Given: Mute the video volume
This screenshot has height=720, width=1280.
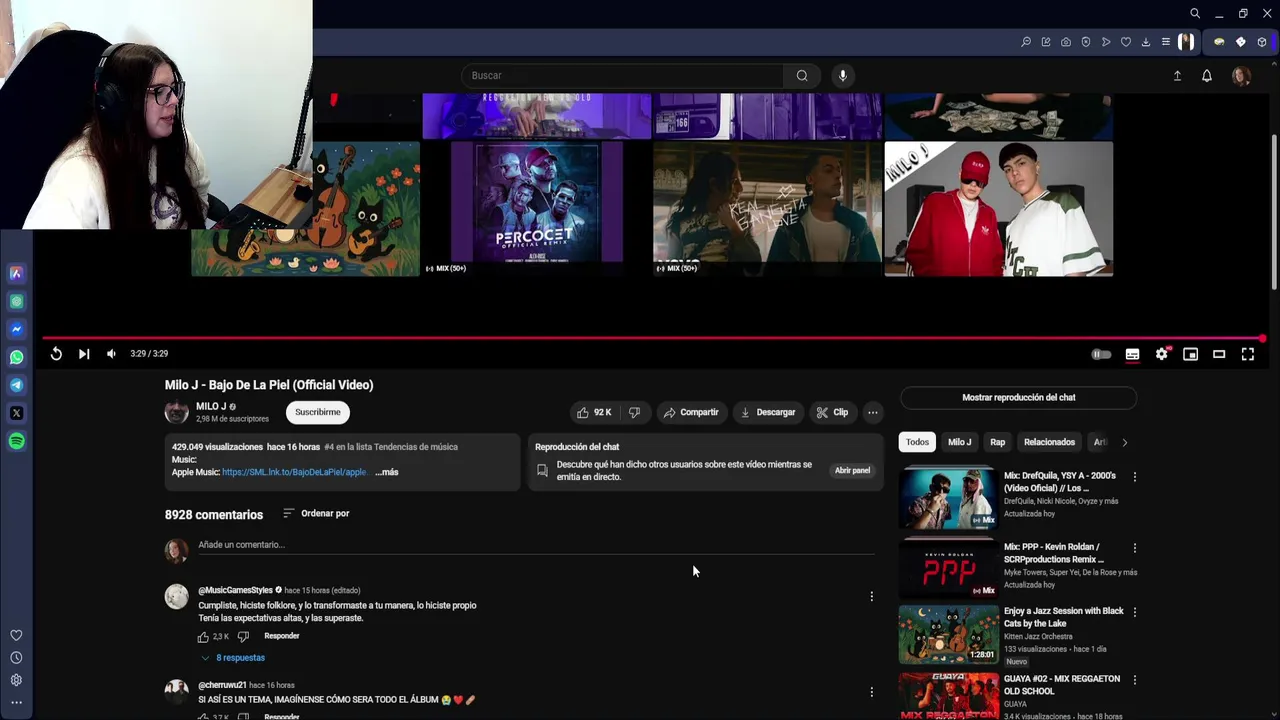Looking at the screenshot, I should (111, 354).
